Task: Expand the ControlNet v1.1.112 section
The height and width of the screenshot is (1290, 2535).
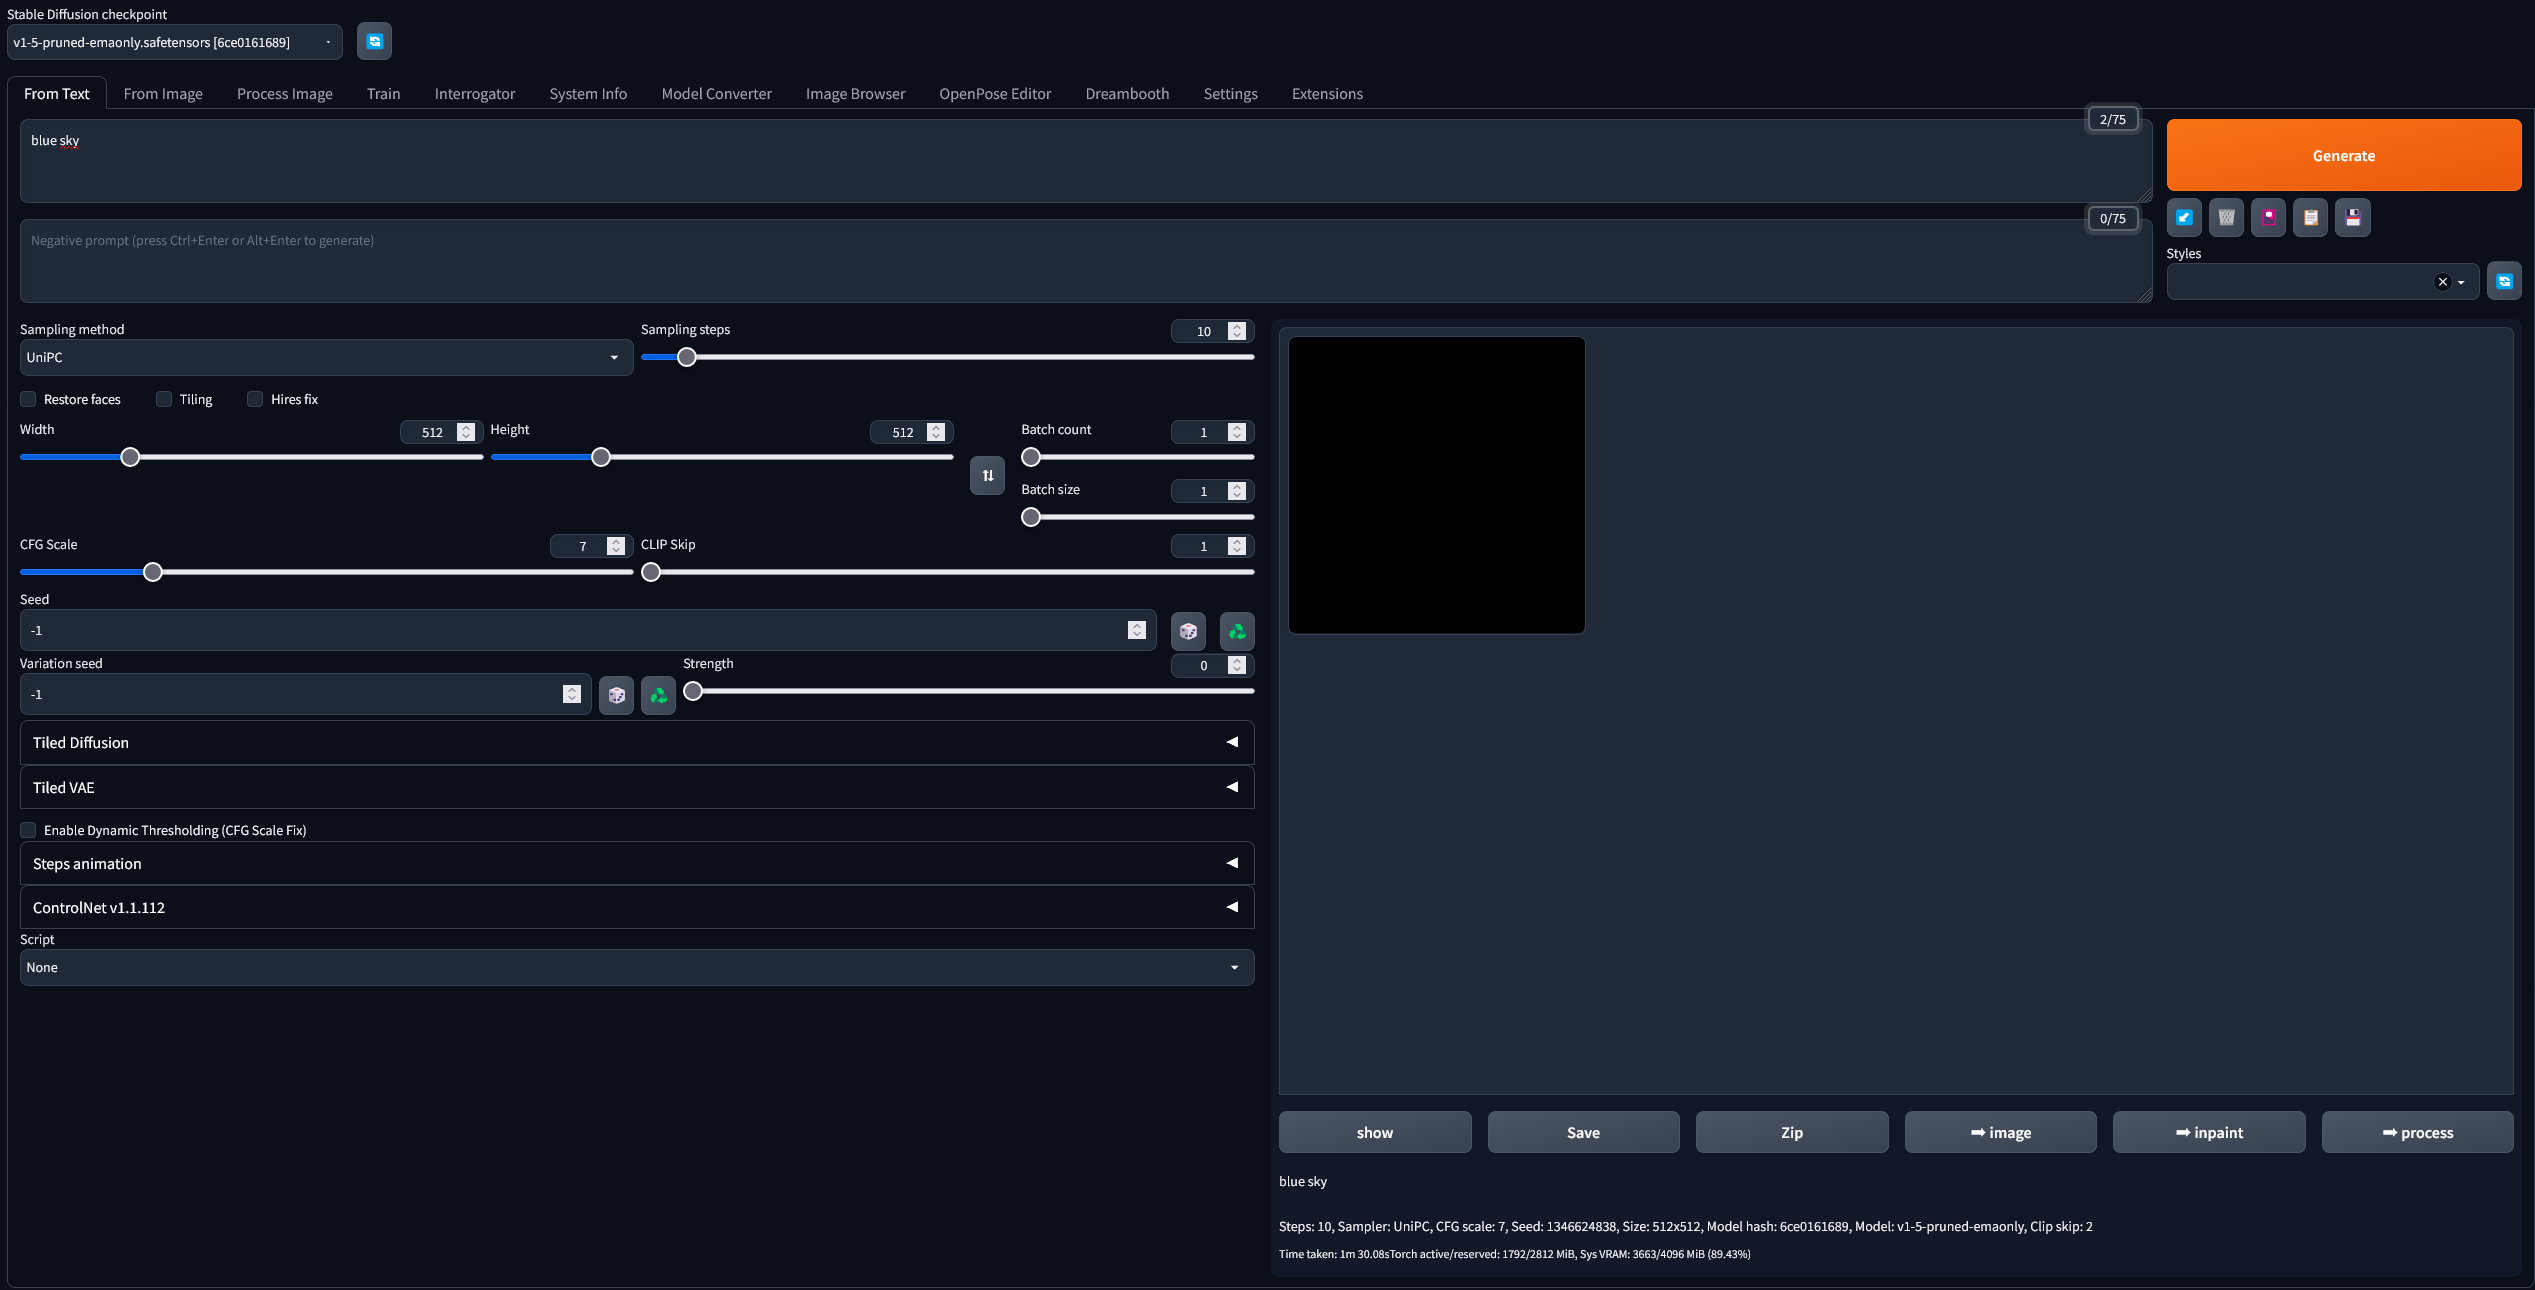Action: [637, 908]
